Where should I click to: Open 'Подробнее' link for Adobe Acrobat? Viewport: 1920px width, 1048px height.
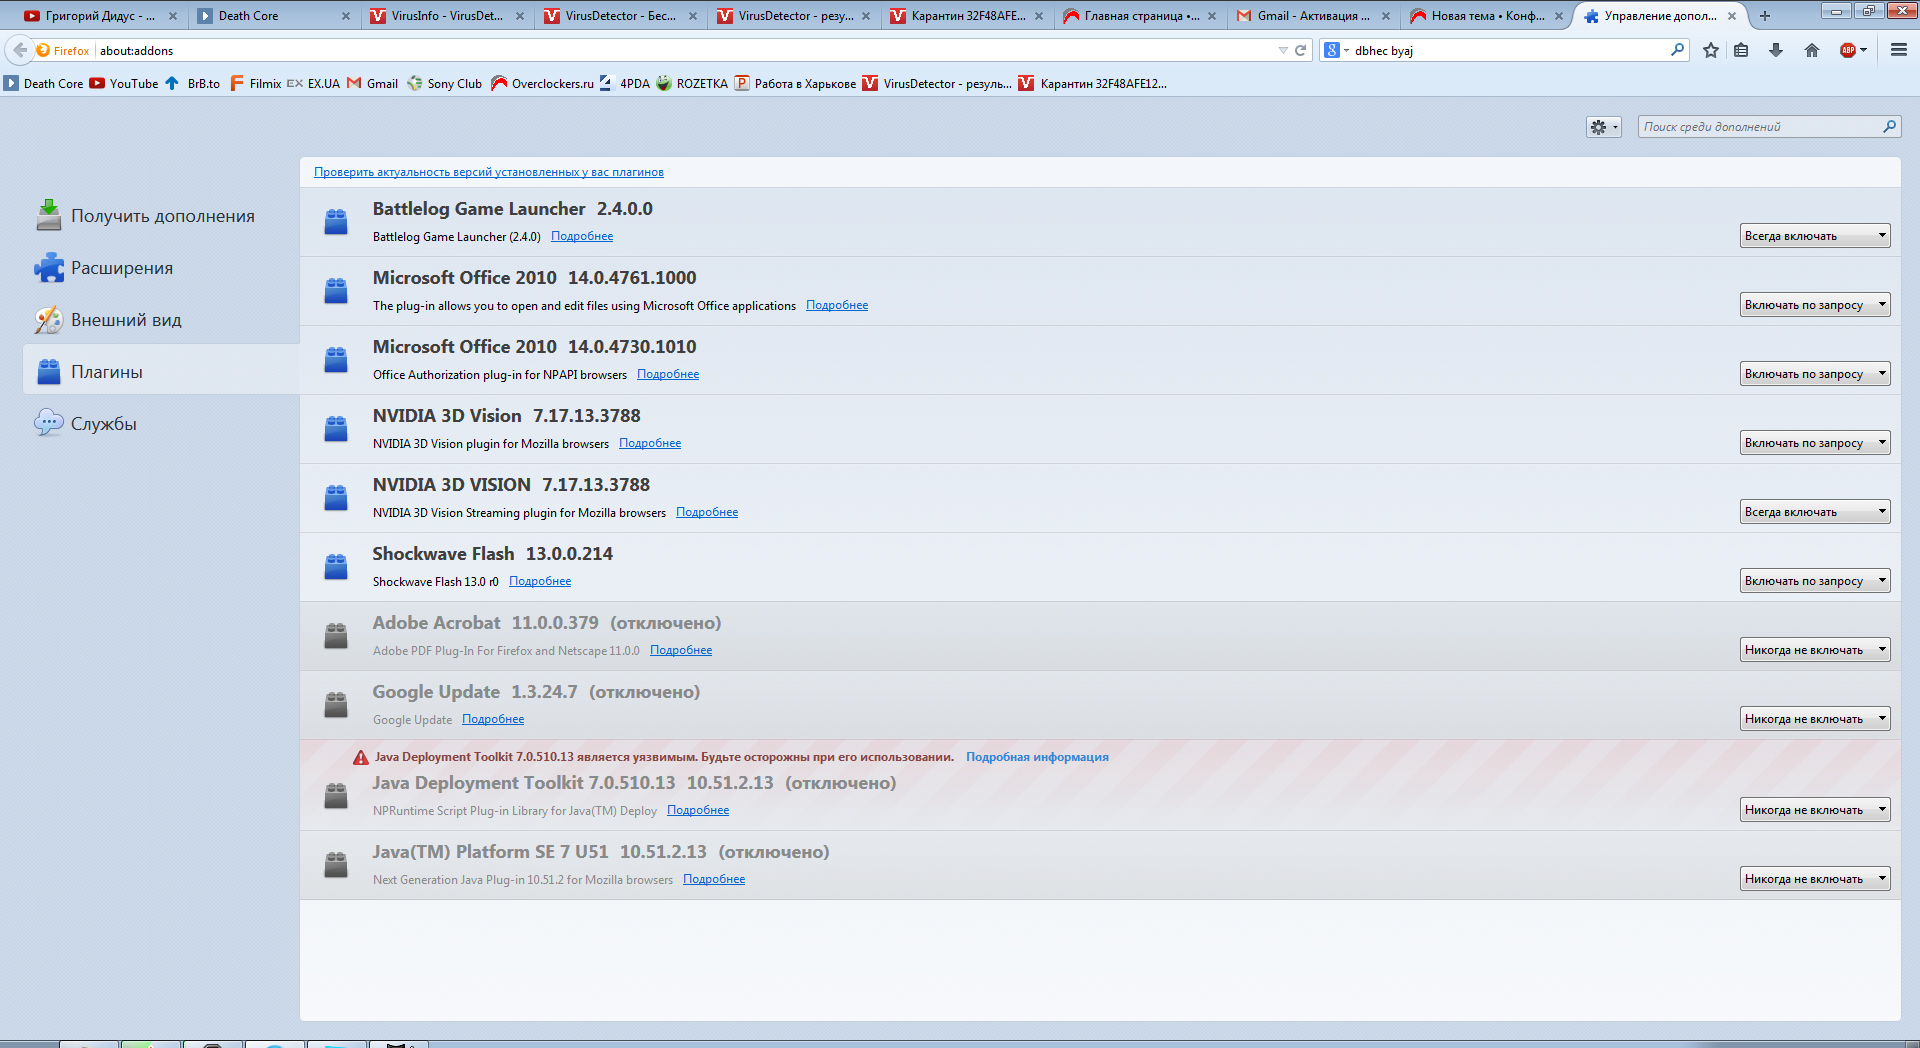[x=681, y=650]
